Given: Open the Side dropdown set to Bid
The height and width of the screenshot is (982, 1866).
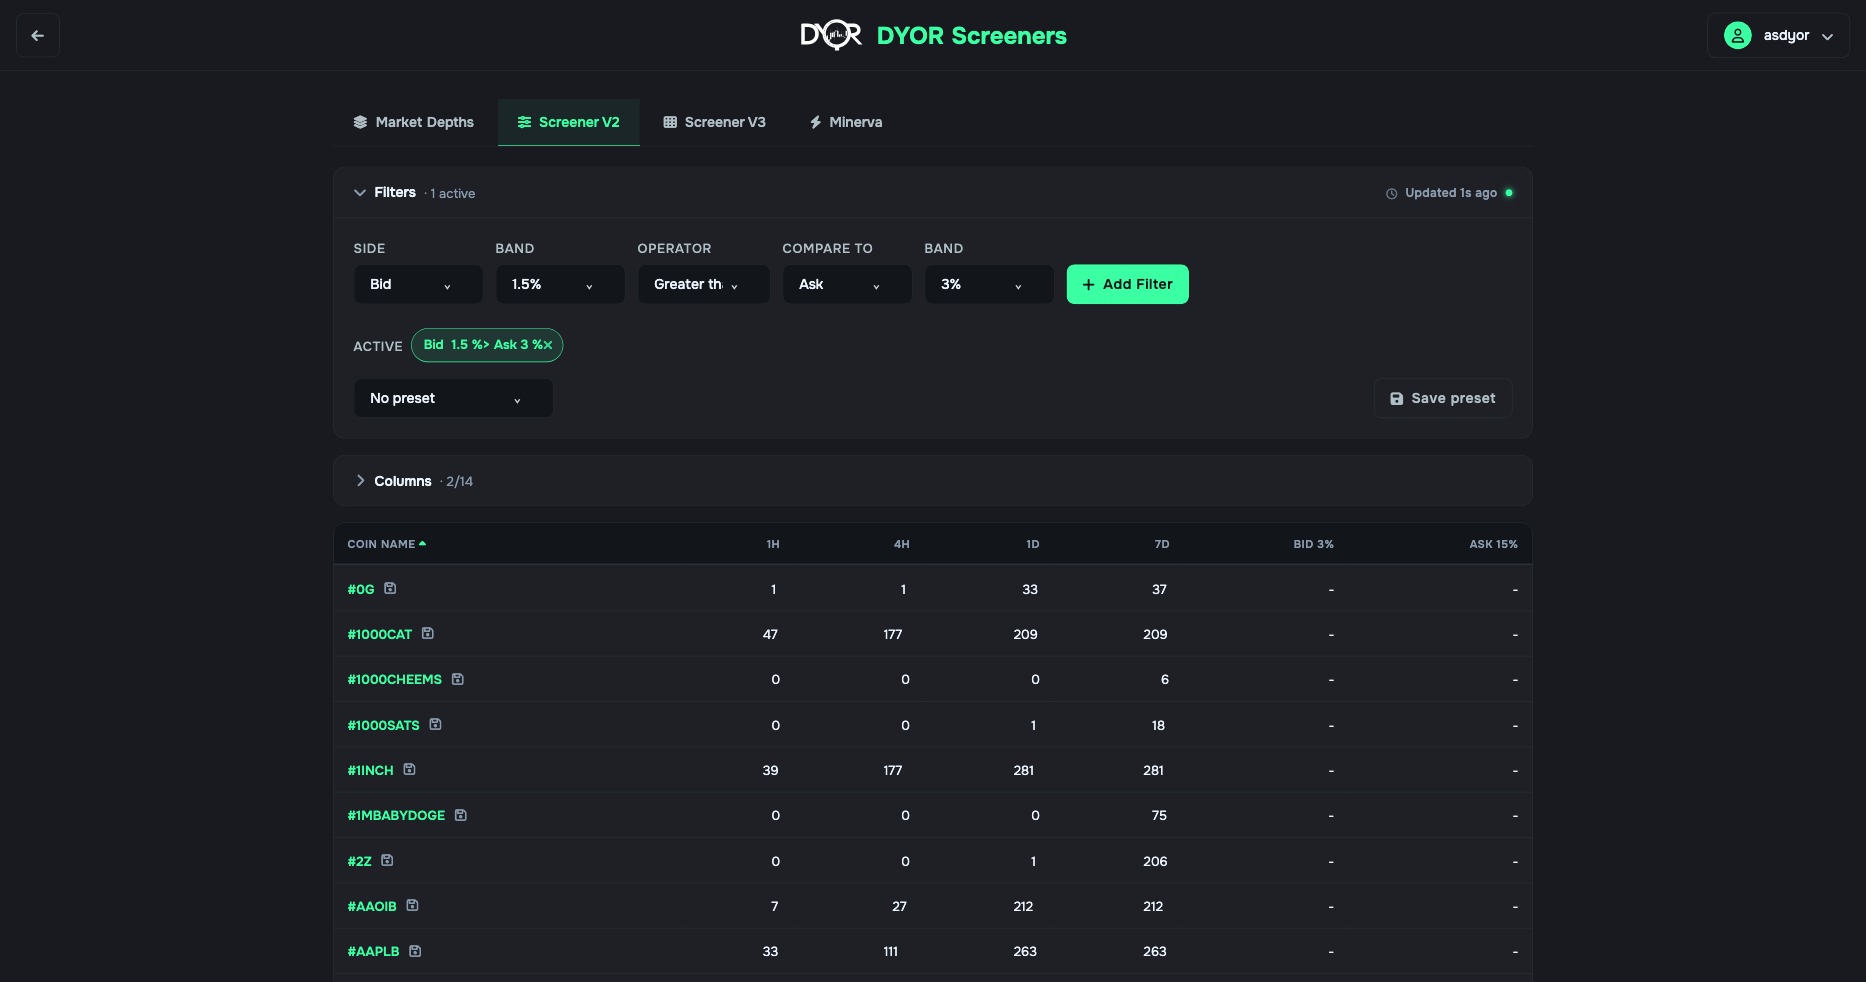Looking at the screenshot, I should (418, 284).
